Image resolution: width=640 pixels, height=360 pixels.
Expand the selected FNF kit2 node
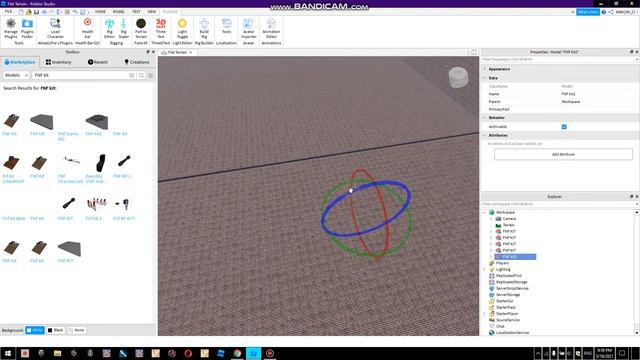pos(491,257)
